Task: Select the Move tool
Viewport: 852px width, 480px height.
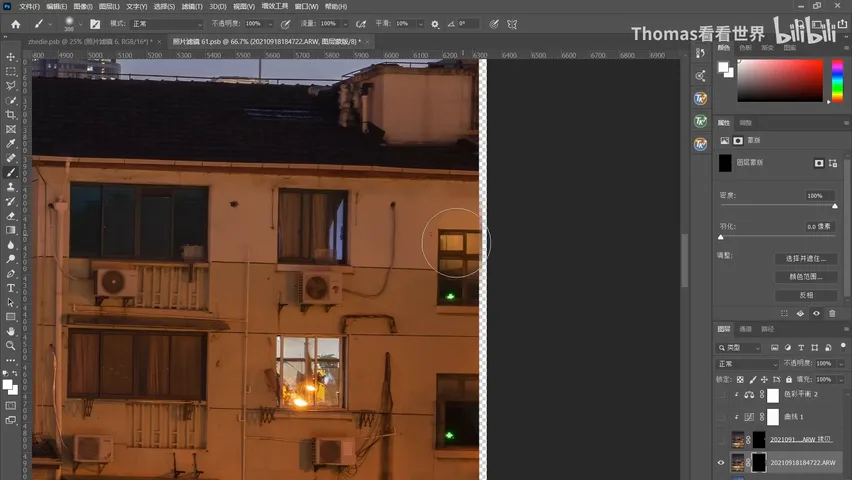Action: [11, 57]
